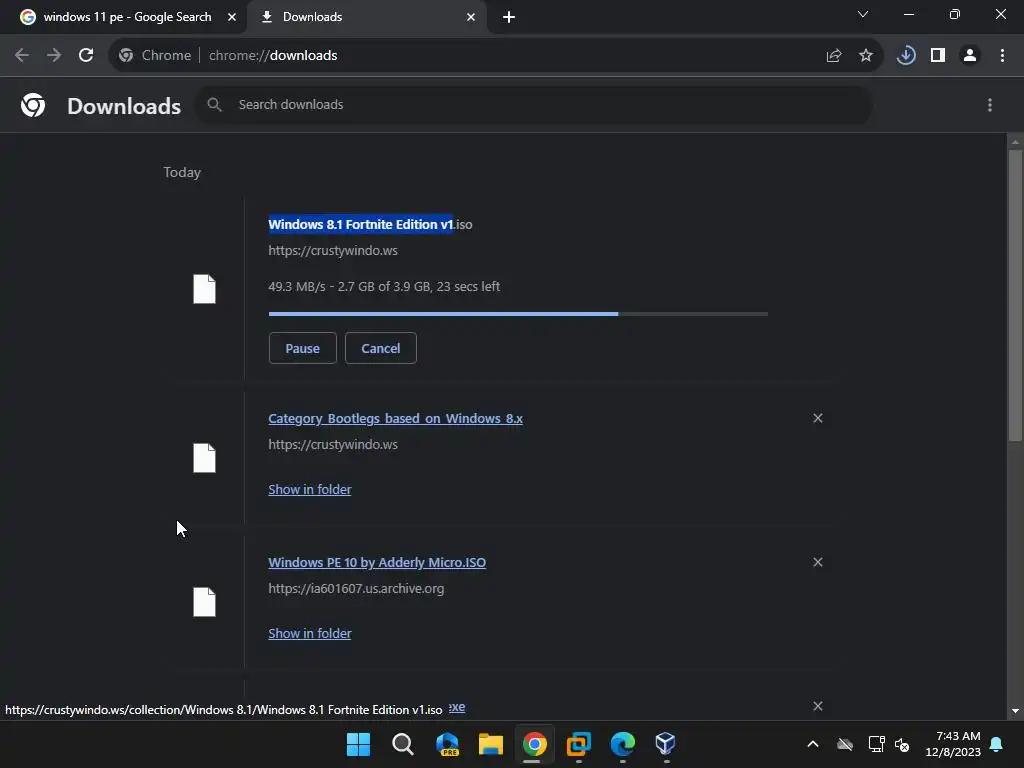Image resolution: width=1024 pixels, height=768 pixels.
Task: Click the muted volume tray icon
Action: (x=903, y=744)
